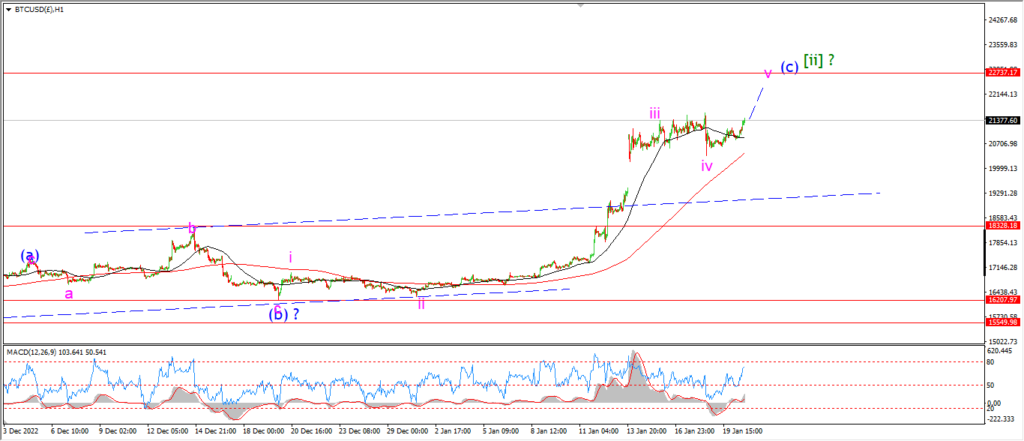Click the pink b wave label
The width and height of the screenshot is (1024, 441).
pyautogui.click(x=192, y=228)
